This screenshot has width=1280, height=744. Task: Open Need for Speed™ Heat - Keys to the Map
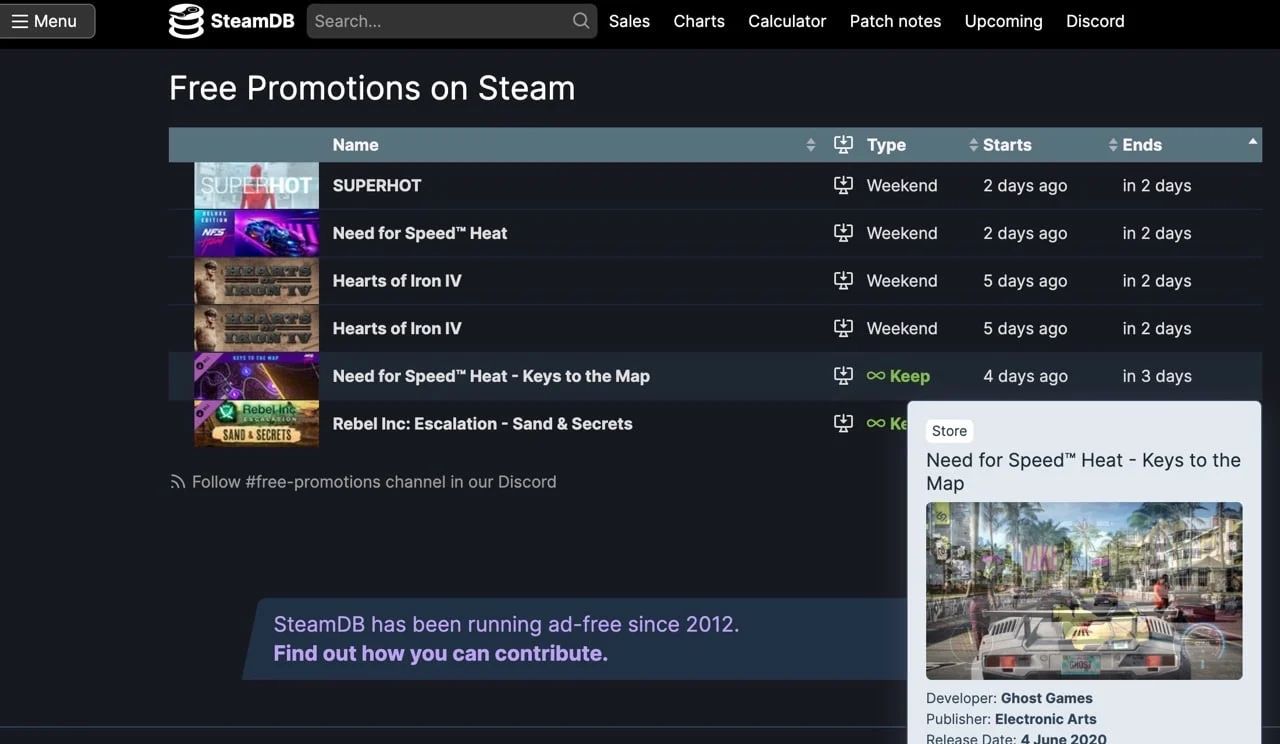point(491,376)
